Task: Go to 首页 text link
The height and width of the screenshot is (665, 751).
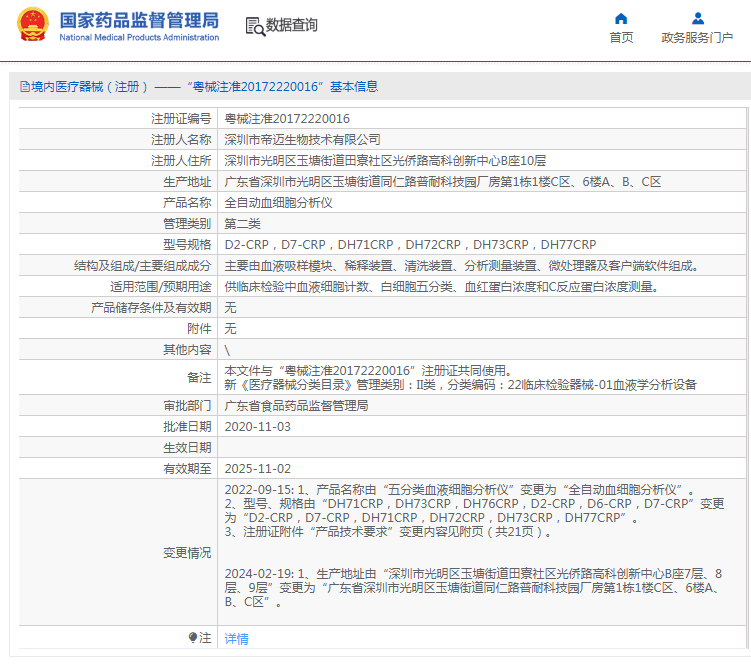Action: tap(621, 37)
